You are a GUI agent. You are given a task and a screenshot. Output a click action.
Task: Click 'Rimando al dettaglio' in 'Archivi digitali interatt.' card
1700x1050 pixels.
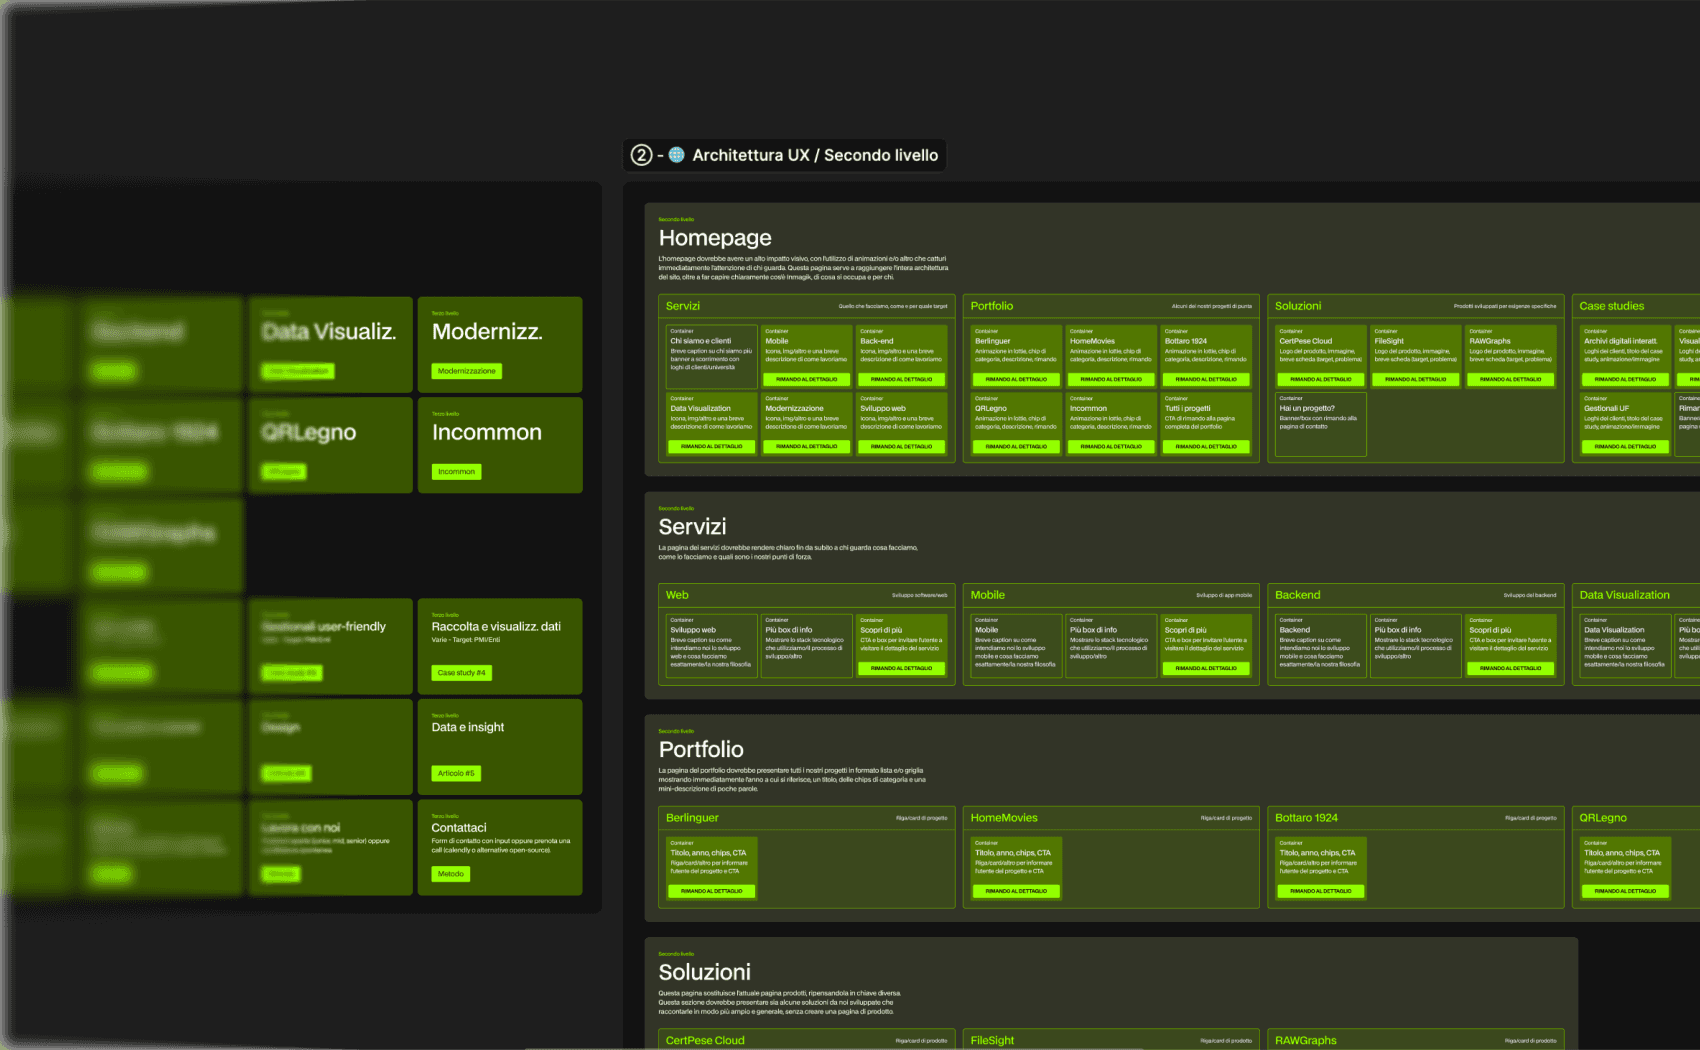click(1626, 380)
